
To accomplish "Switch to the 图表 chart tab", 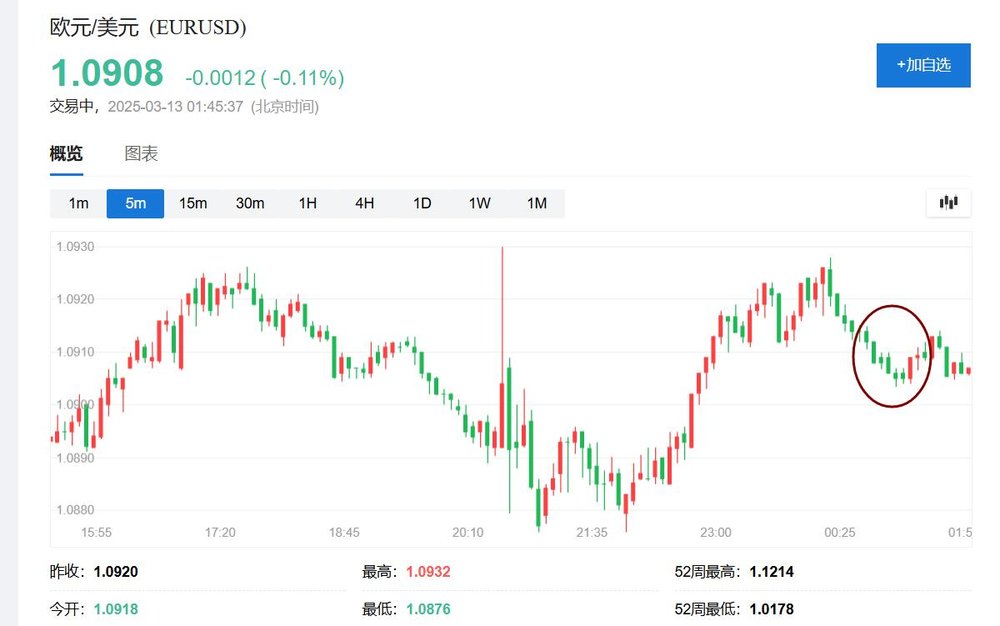I will [141, 154].
